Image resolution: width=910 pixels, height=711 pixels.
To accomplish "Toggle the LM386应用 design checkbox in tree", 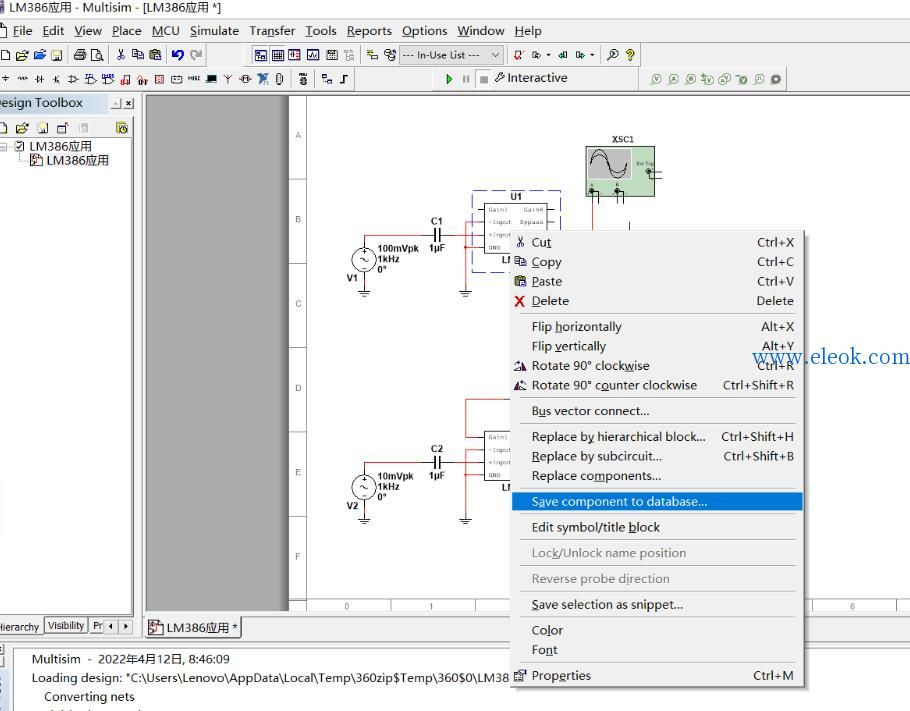I will (20, 146).
